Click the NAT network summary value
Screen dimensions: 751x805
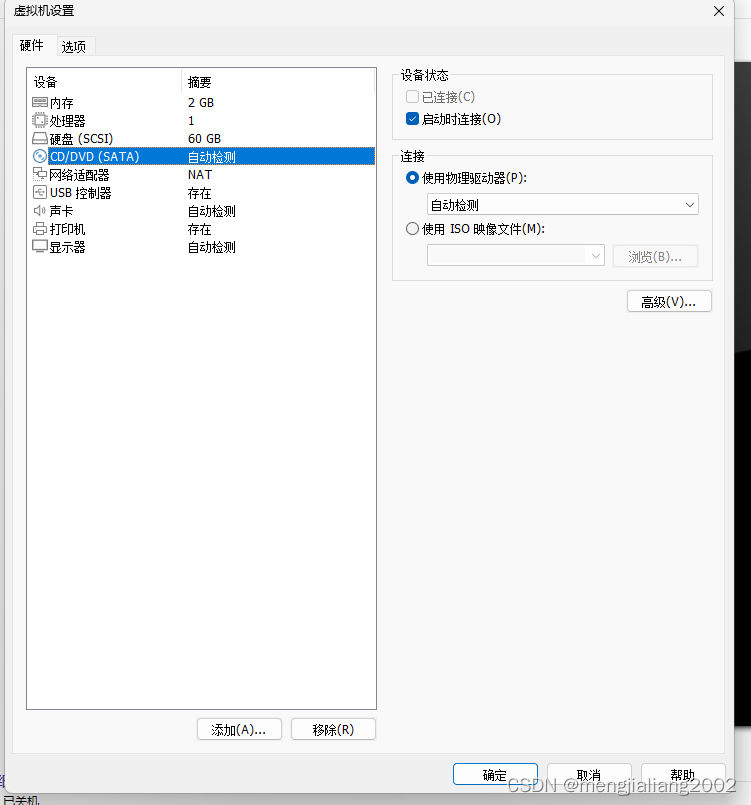[x=200, y=175]
